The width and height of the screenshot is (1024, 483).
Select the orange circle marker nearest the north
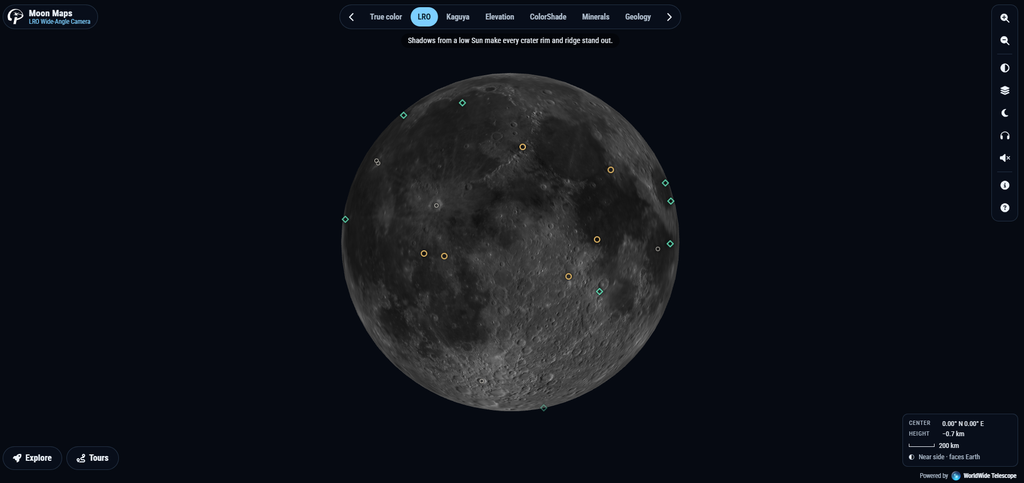click(x=522, y=147)
